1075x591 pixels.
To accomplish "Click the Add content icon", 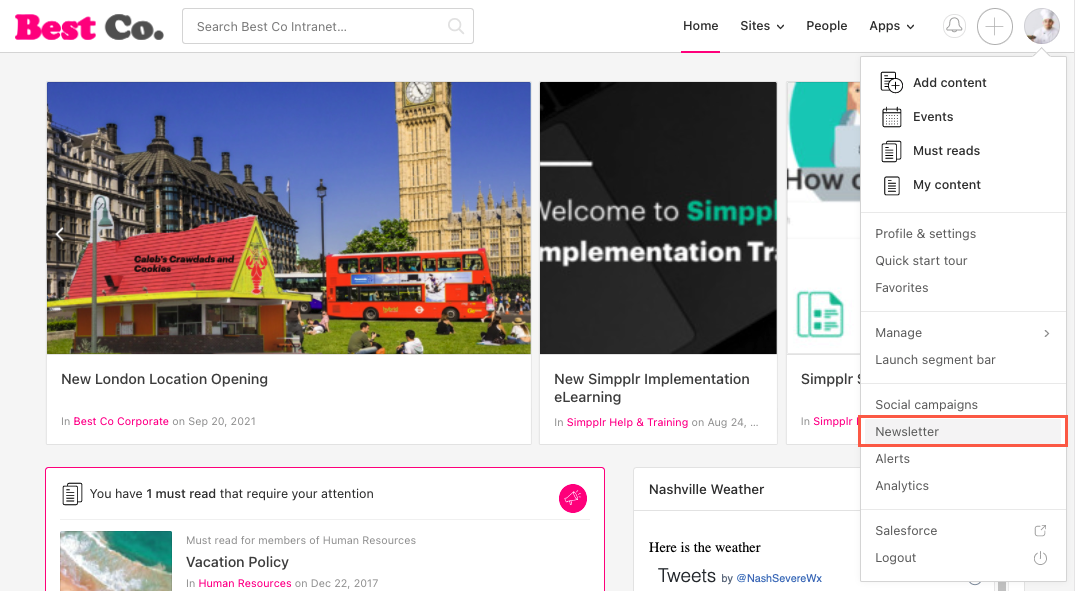I will (891, 82).
